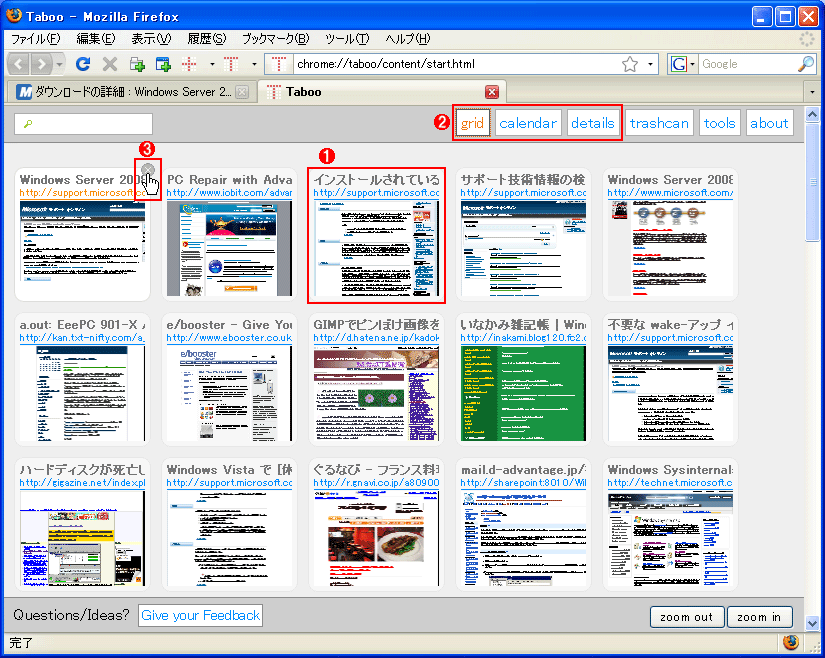Click the vertical scrollbar thumb
Image resolution: width=825 pixels, height=658 pixels.
[812, 181]
